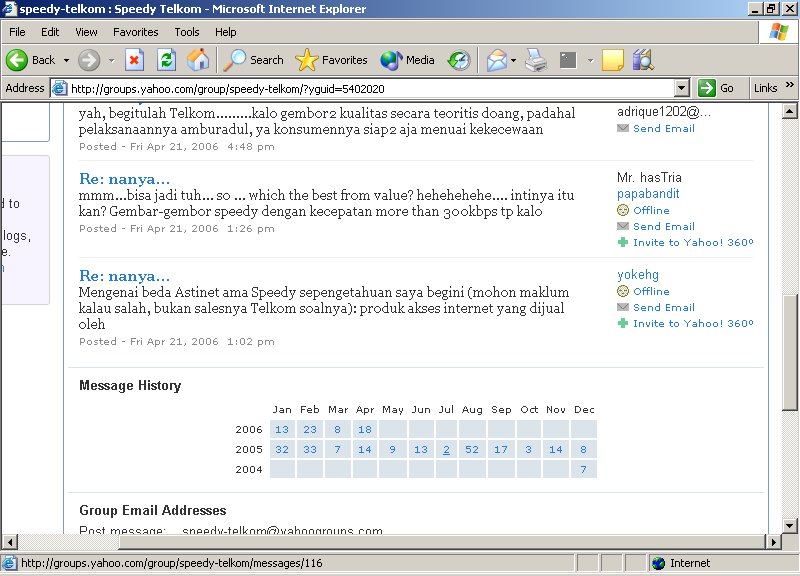Expand the Back button history dropdown
Viewport: 800px width, 576px height.
[66, 61]
